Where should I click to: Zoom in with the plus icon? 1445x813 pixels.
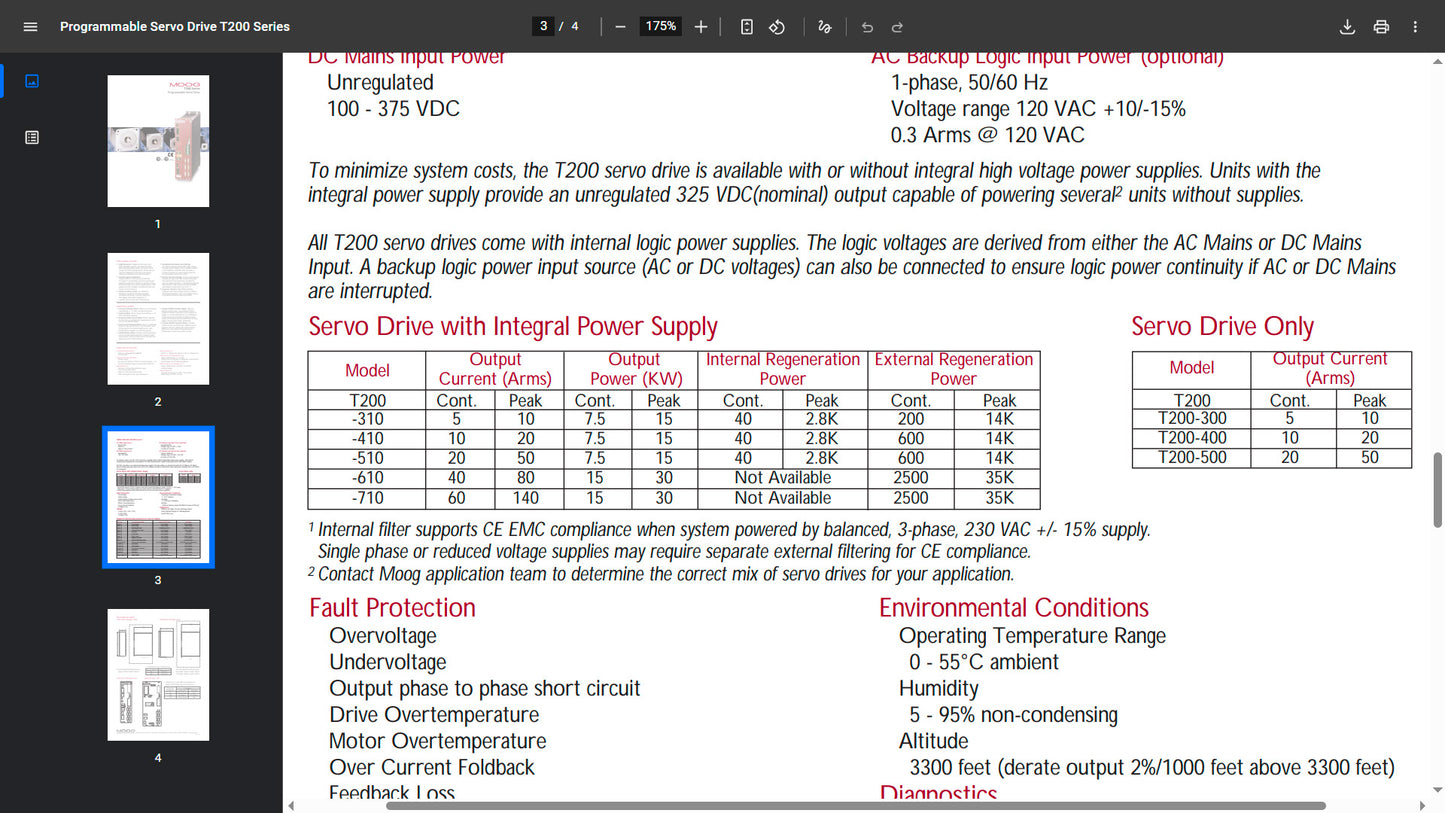(701, 27)
